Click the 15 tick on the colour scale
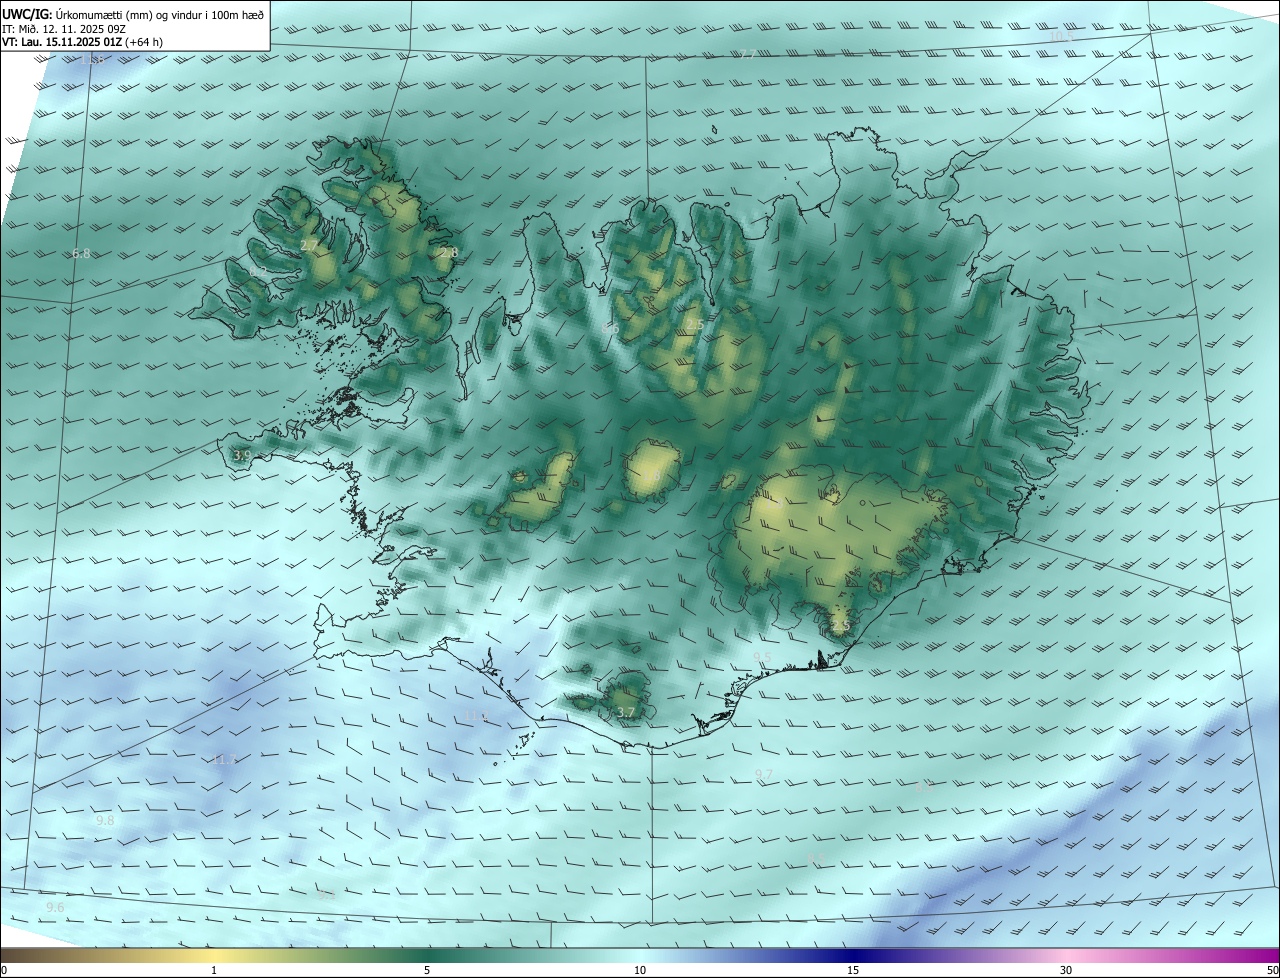The height and width of the screenshot is (978, 1280). coord(853,970)
